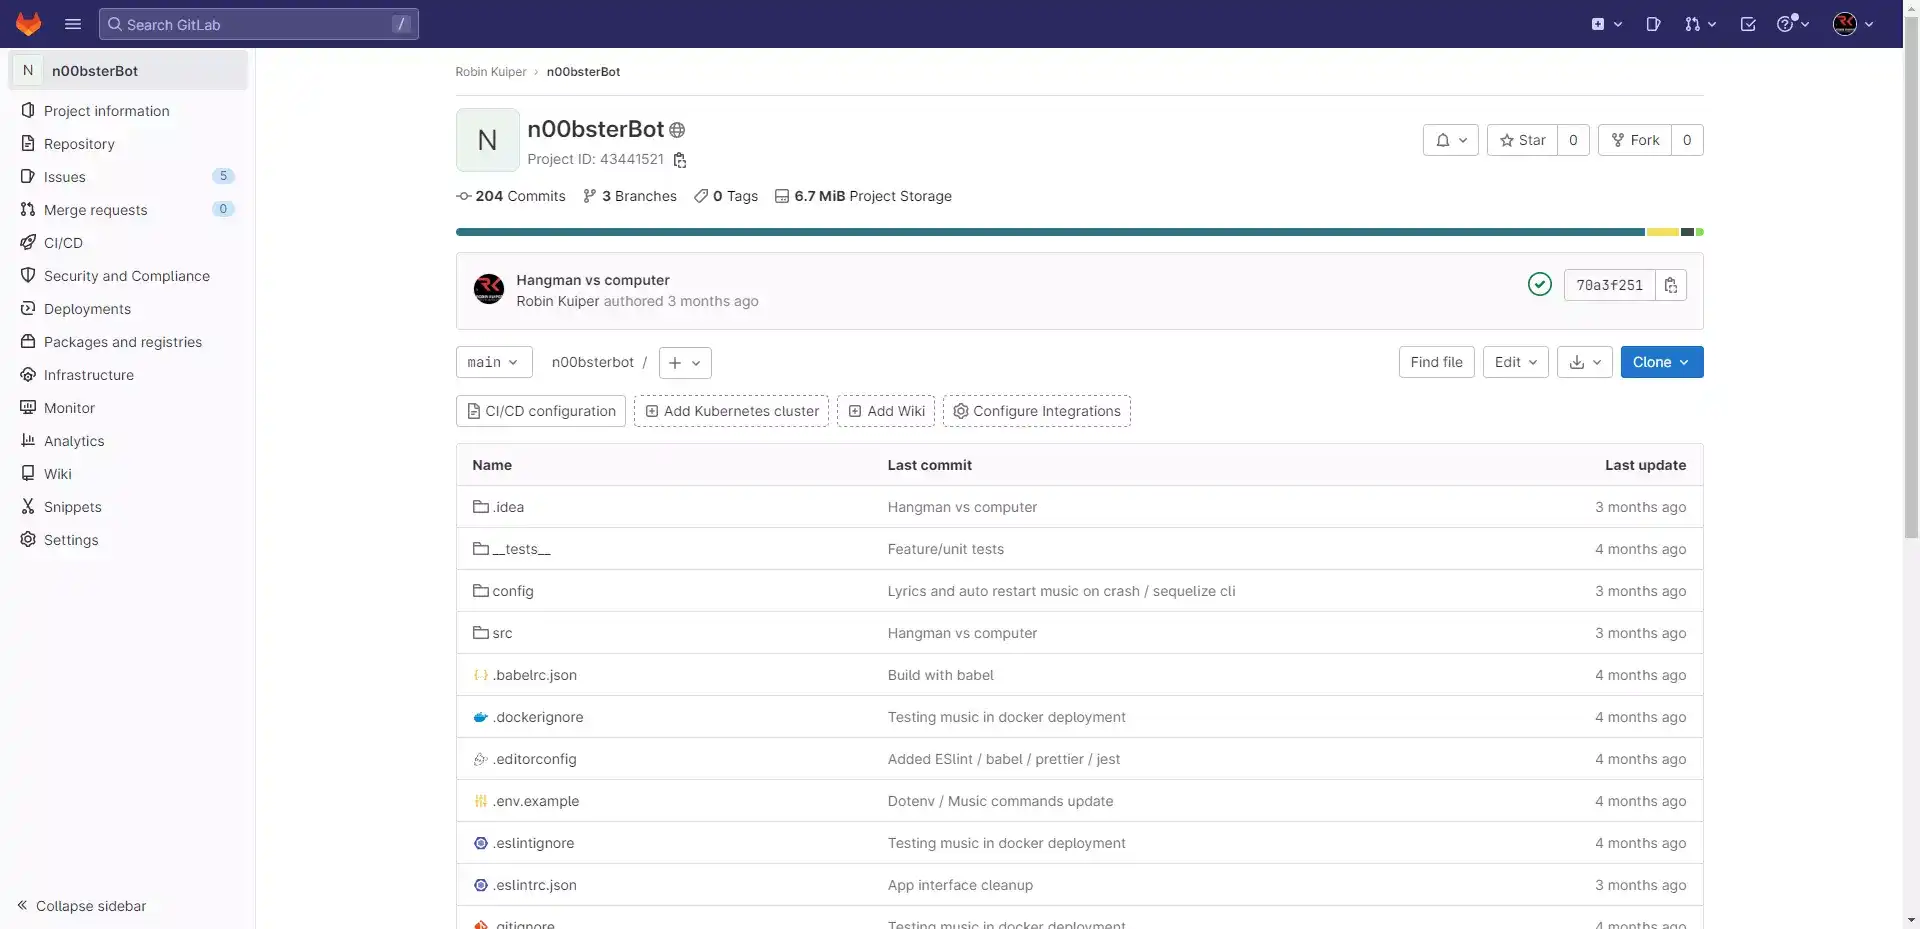
Task: View the 0 Tags link
Action: point(726,196)
